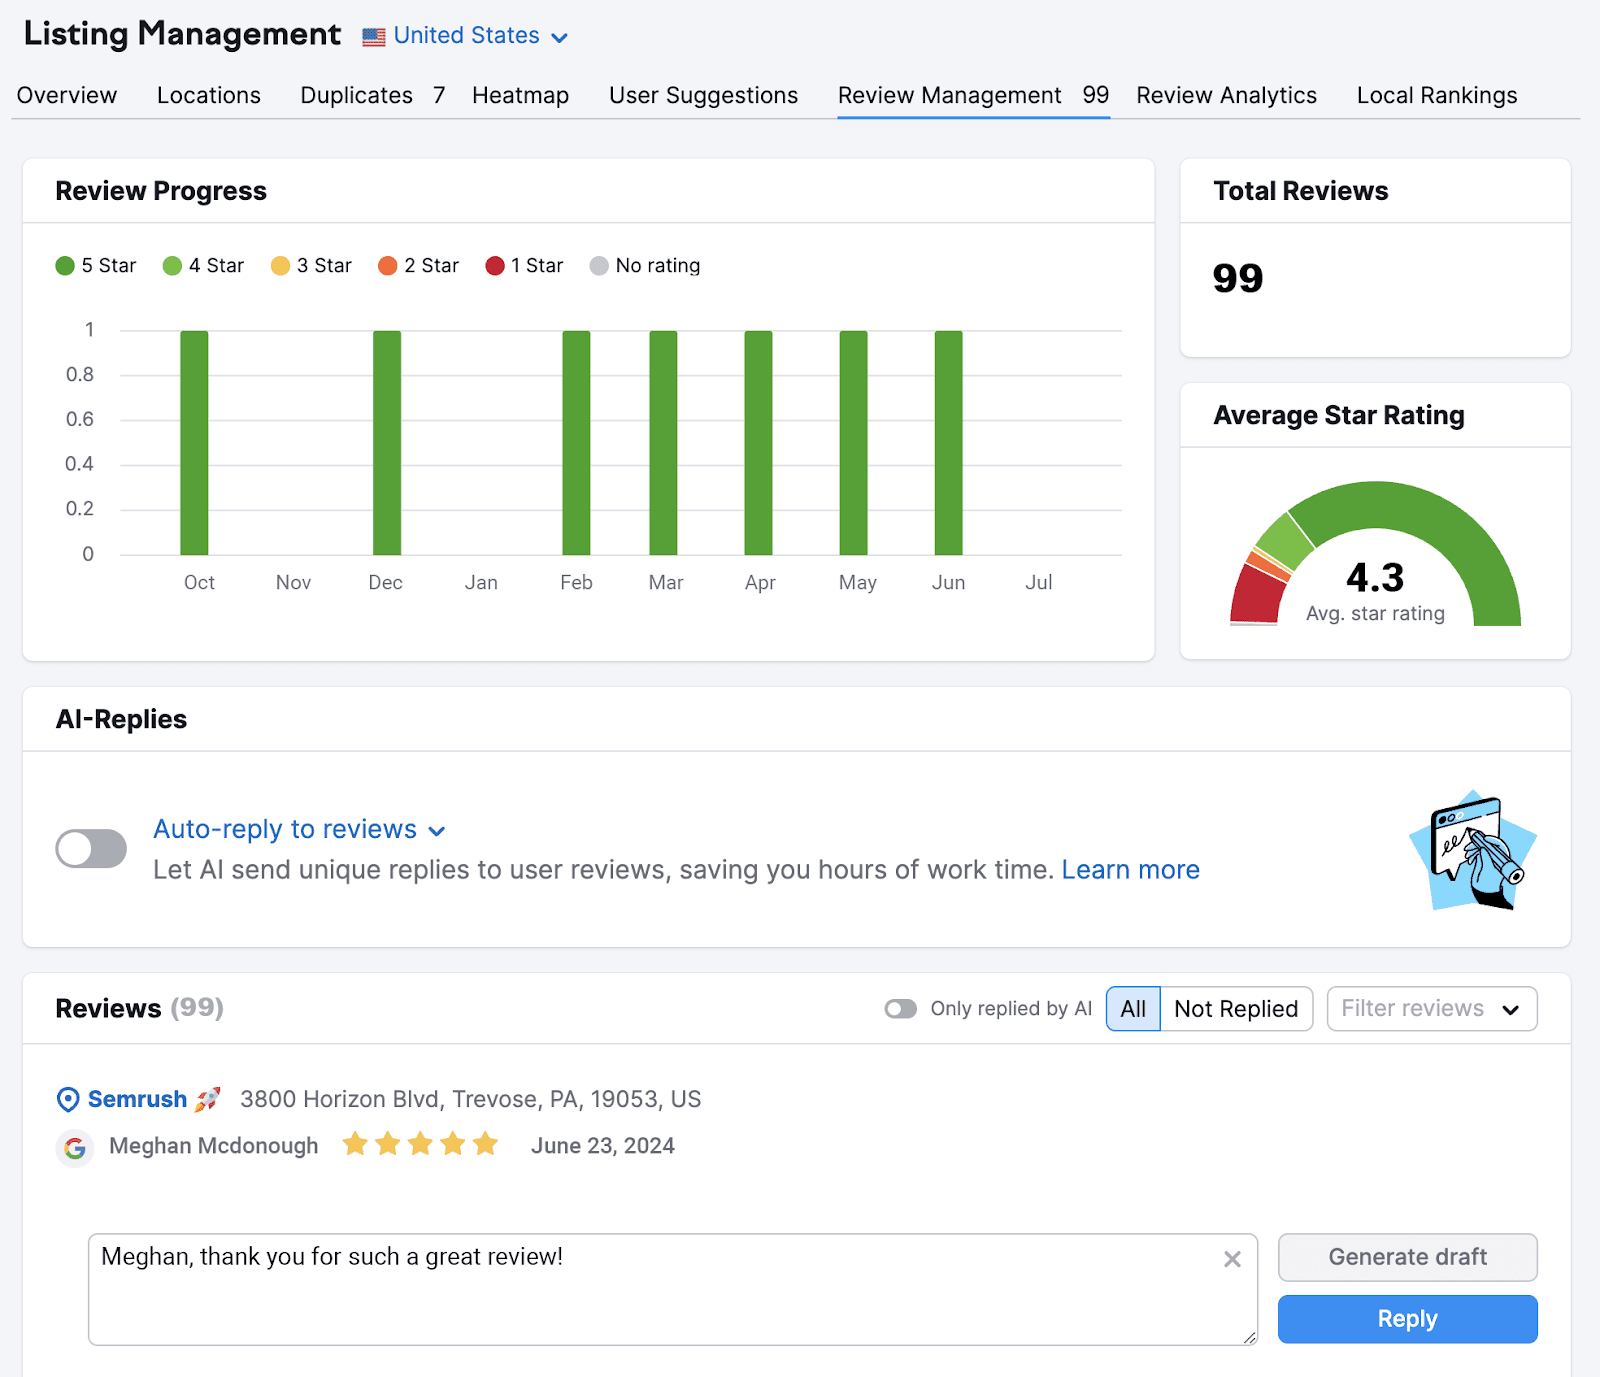Turn on Only replied by AI
This screenshot has height=1377, width=1600.
tap(901, 1008)
